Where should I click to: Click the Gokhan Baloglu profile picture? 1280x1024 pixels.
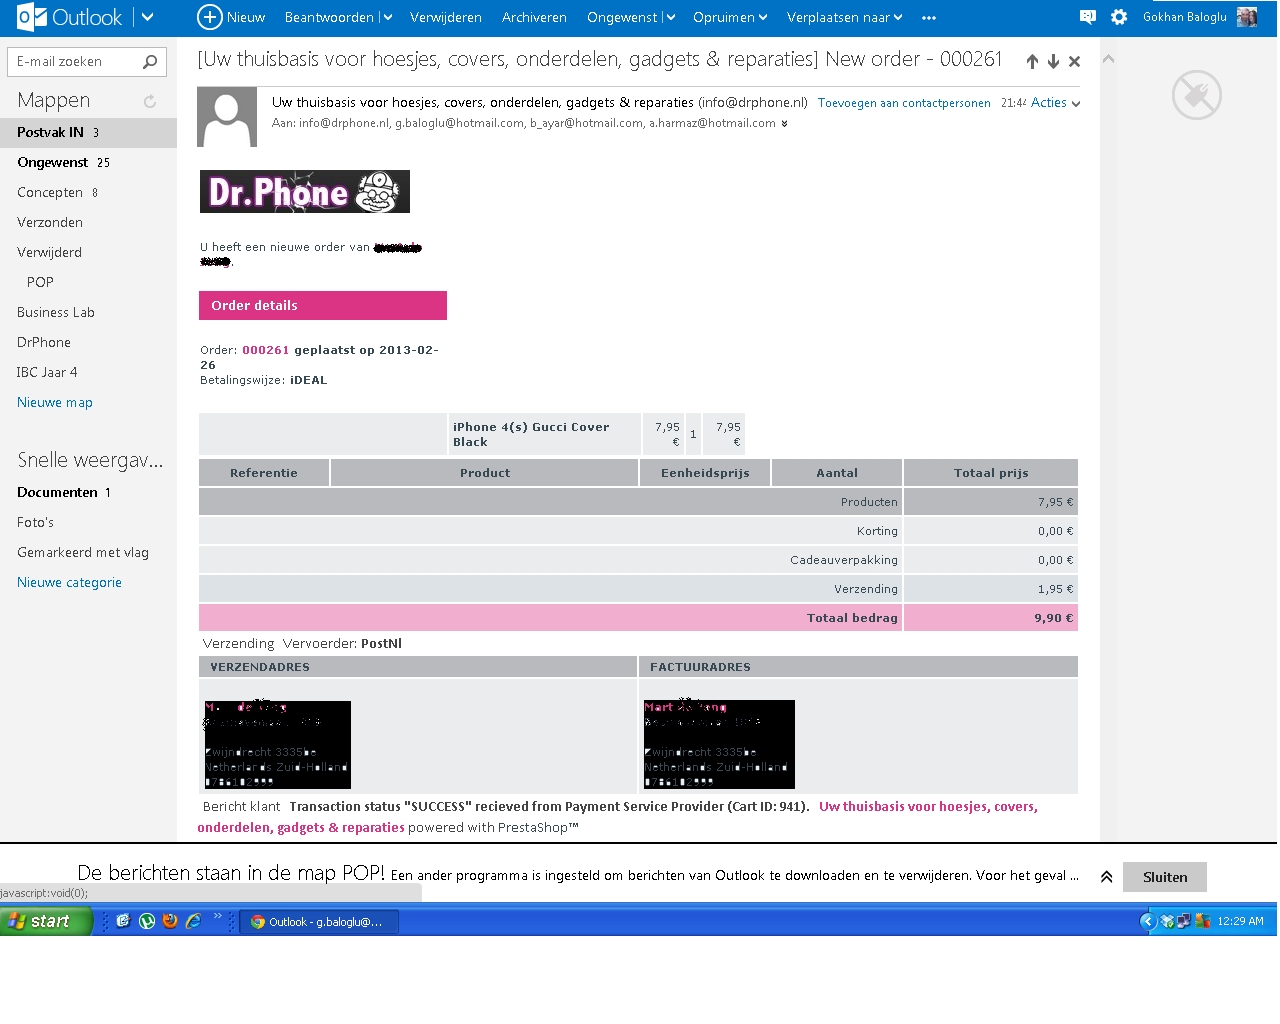[x=1247, y=17]
